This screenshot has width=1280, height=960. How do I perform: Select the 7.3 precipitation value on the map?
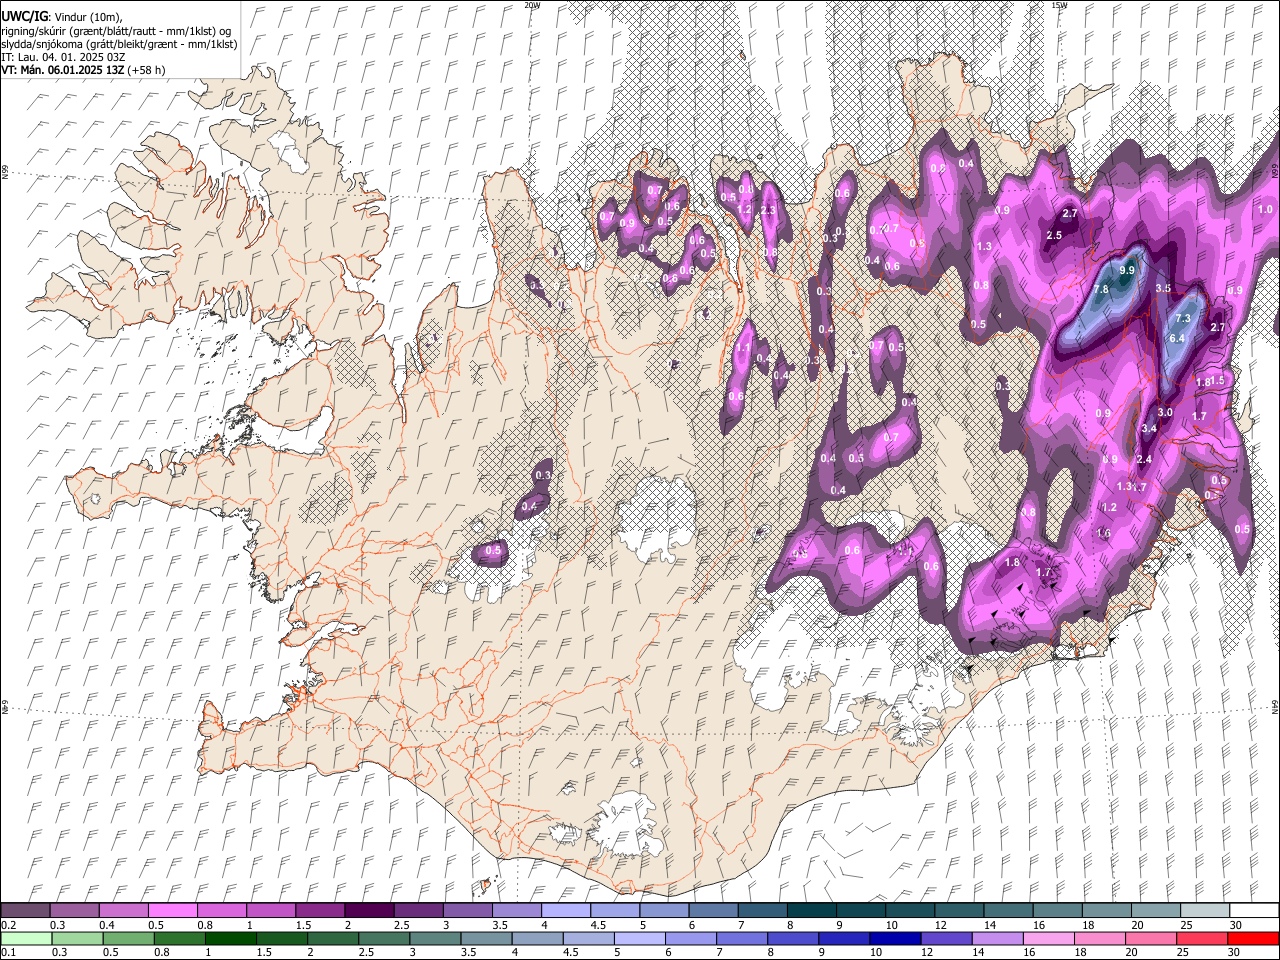click(1183, 318)
